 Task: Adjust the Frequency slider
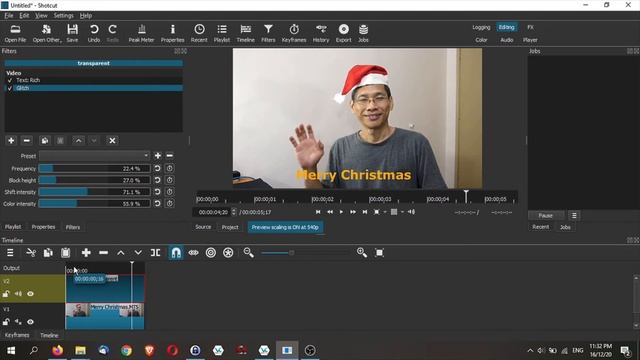coord(95,168)
